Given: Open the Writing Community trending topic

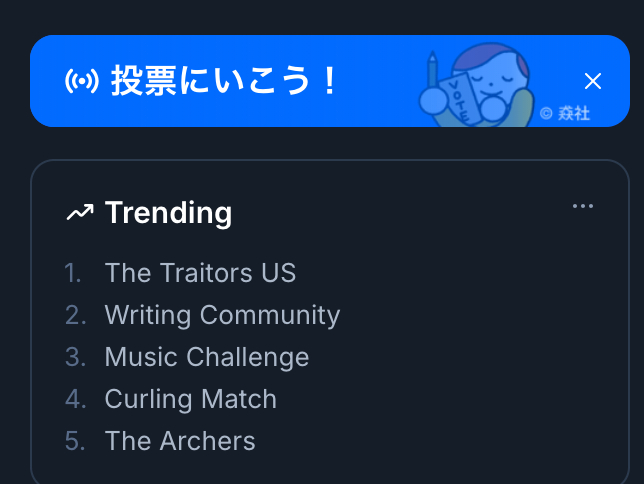Looking at the screenshot, I should point(222,315).
